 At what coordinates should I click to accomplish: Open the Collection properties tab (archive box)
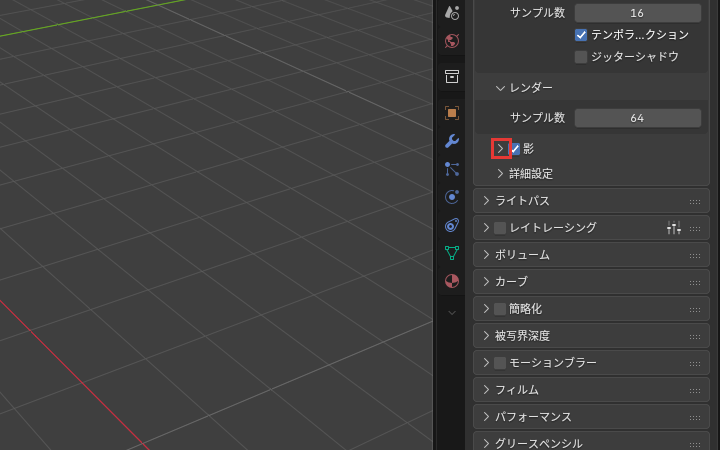452,76
